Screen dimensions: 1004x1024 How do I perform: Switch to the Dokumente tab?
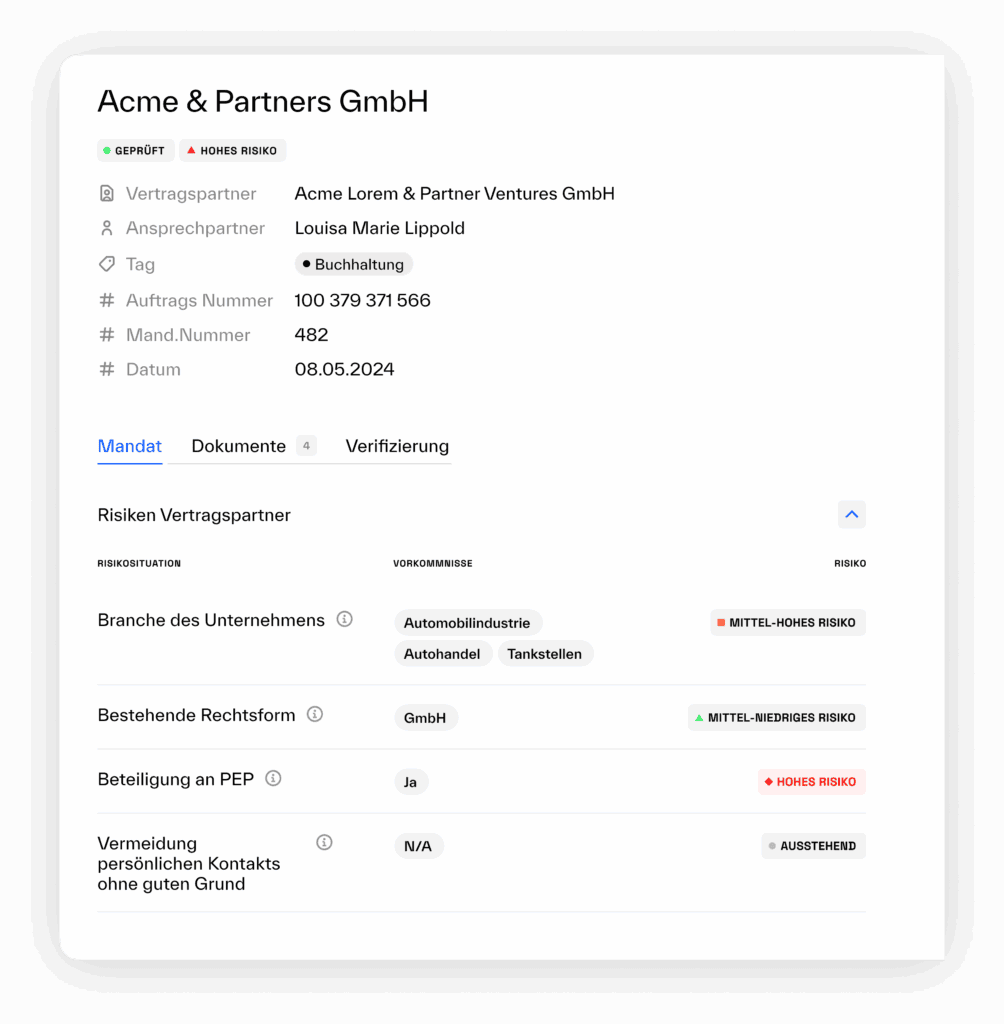(238, 446)
